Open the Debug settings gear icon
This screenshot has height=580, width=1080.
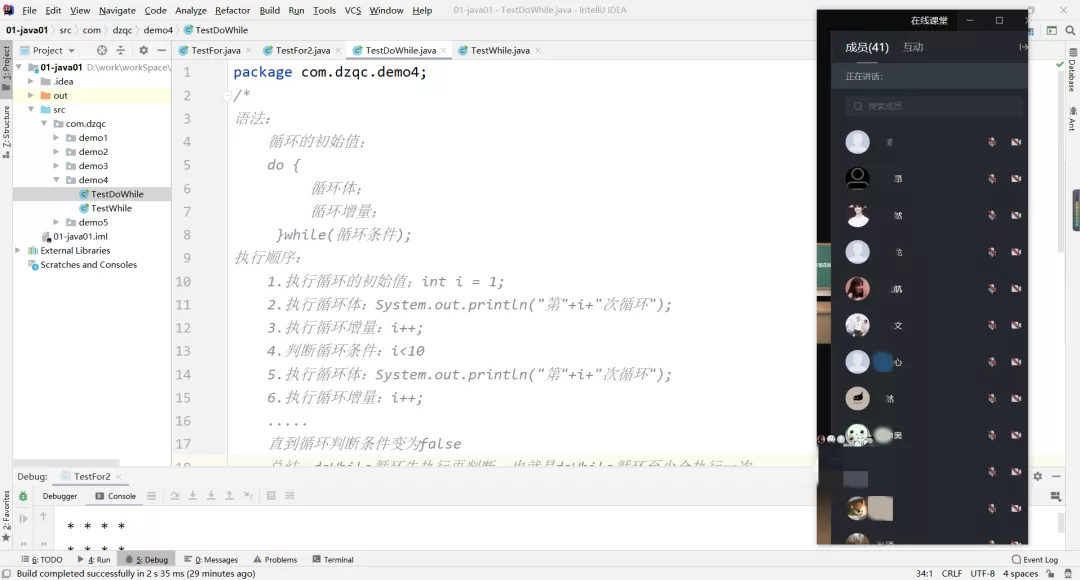click(x=1037, y=477)
